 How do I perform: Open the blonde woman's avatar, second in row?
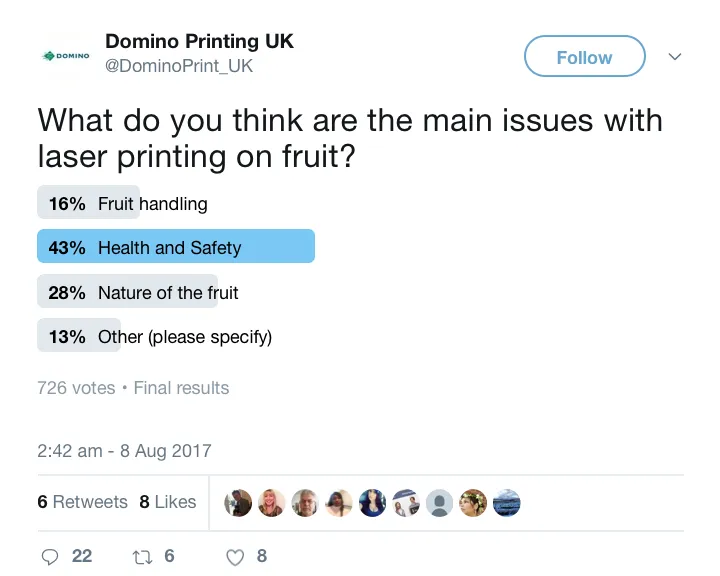point(271,503)
